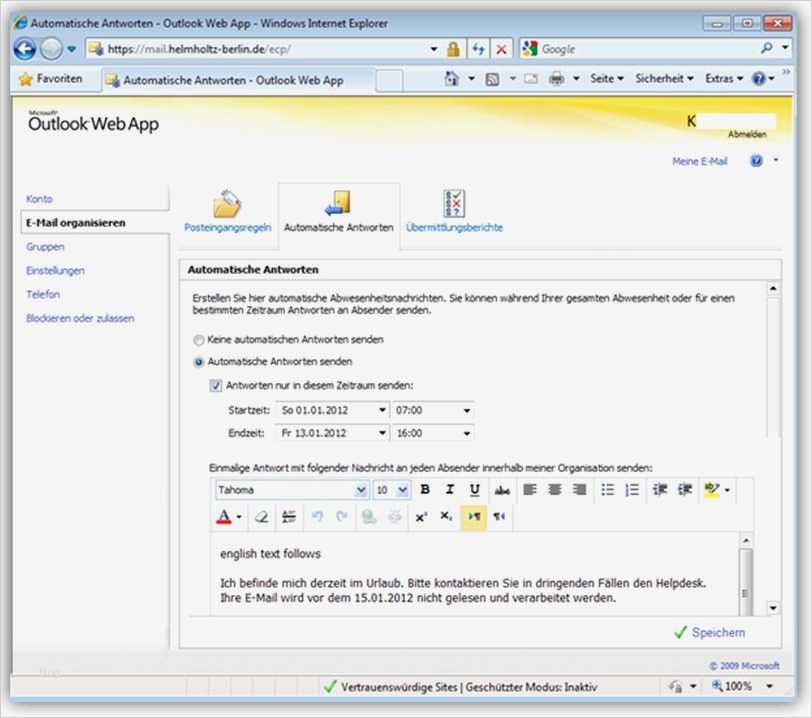Open the Extras browser menu
Screen dimensions: 812x718
(x=722, y=78)
